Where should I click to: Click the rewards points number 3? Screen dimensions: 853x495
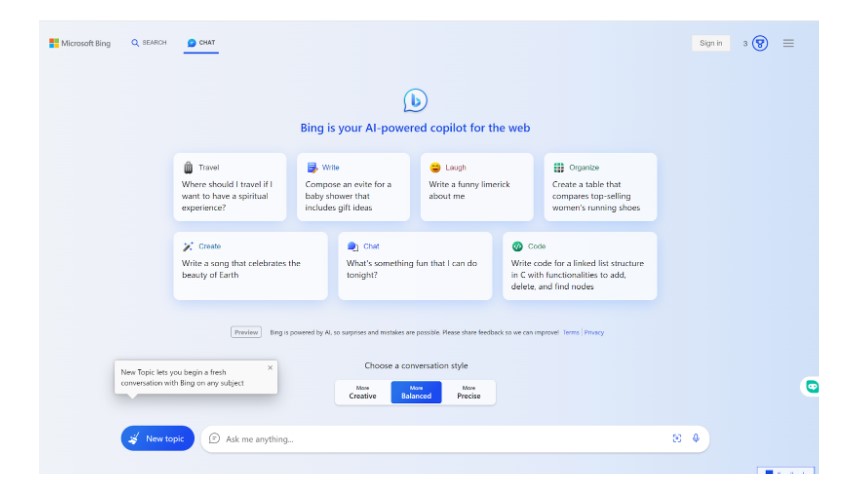745,44
